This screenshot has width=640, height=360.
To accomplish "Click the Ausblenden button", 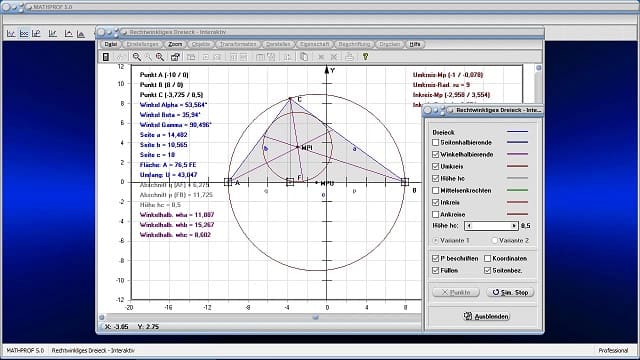I will [487, 316].
